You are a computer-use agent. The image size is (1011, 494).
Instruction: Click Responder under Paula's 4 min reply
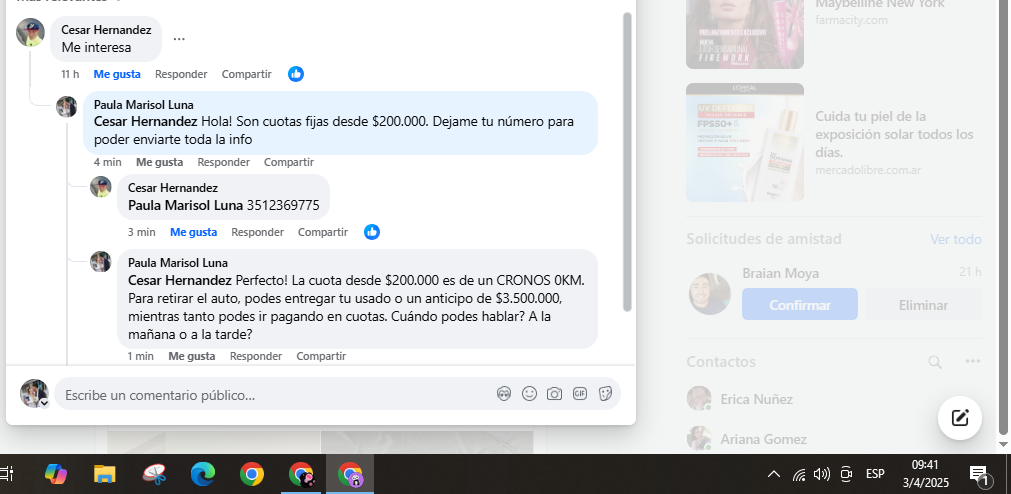tap(224, 163)
